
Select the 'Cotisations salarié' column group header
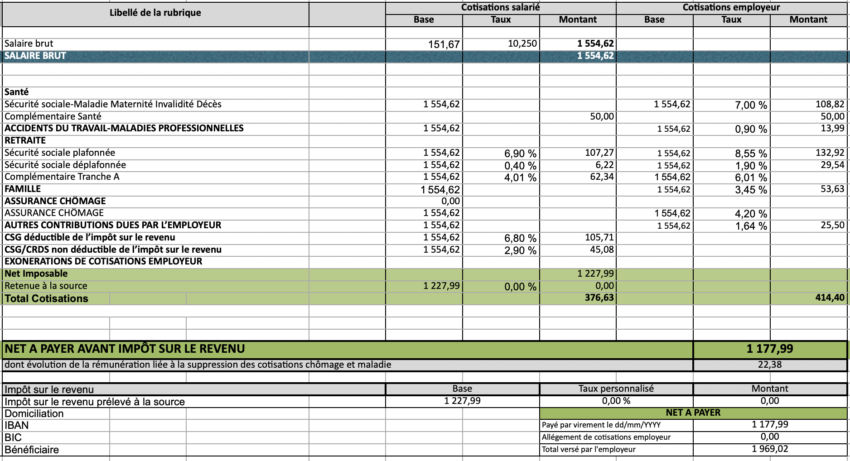[x=500, y=7]
